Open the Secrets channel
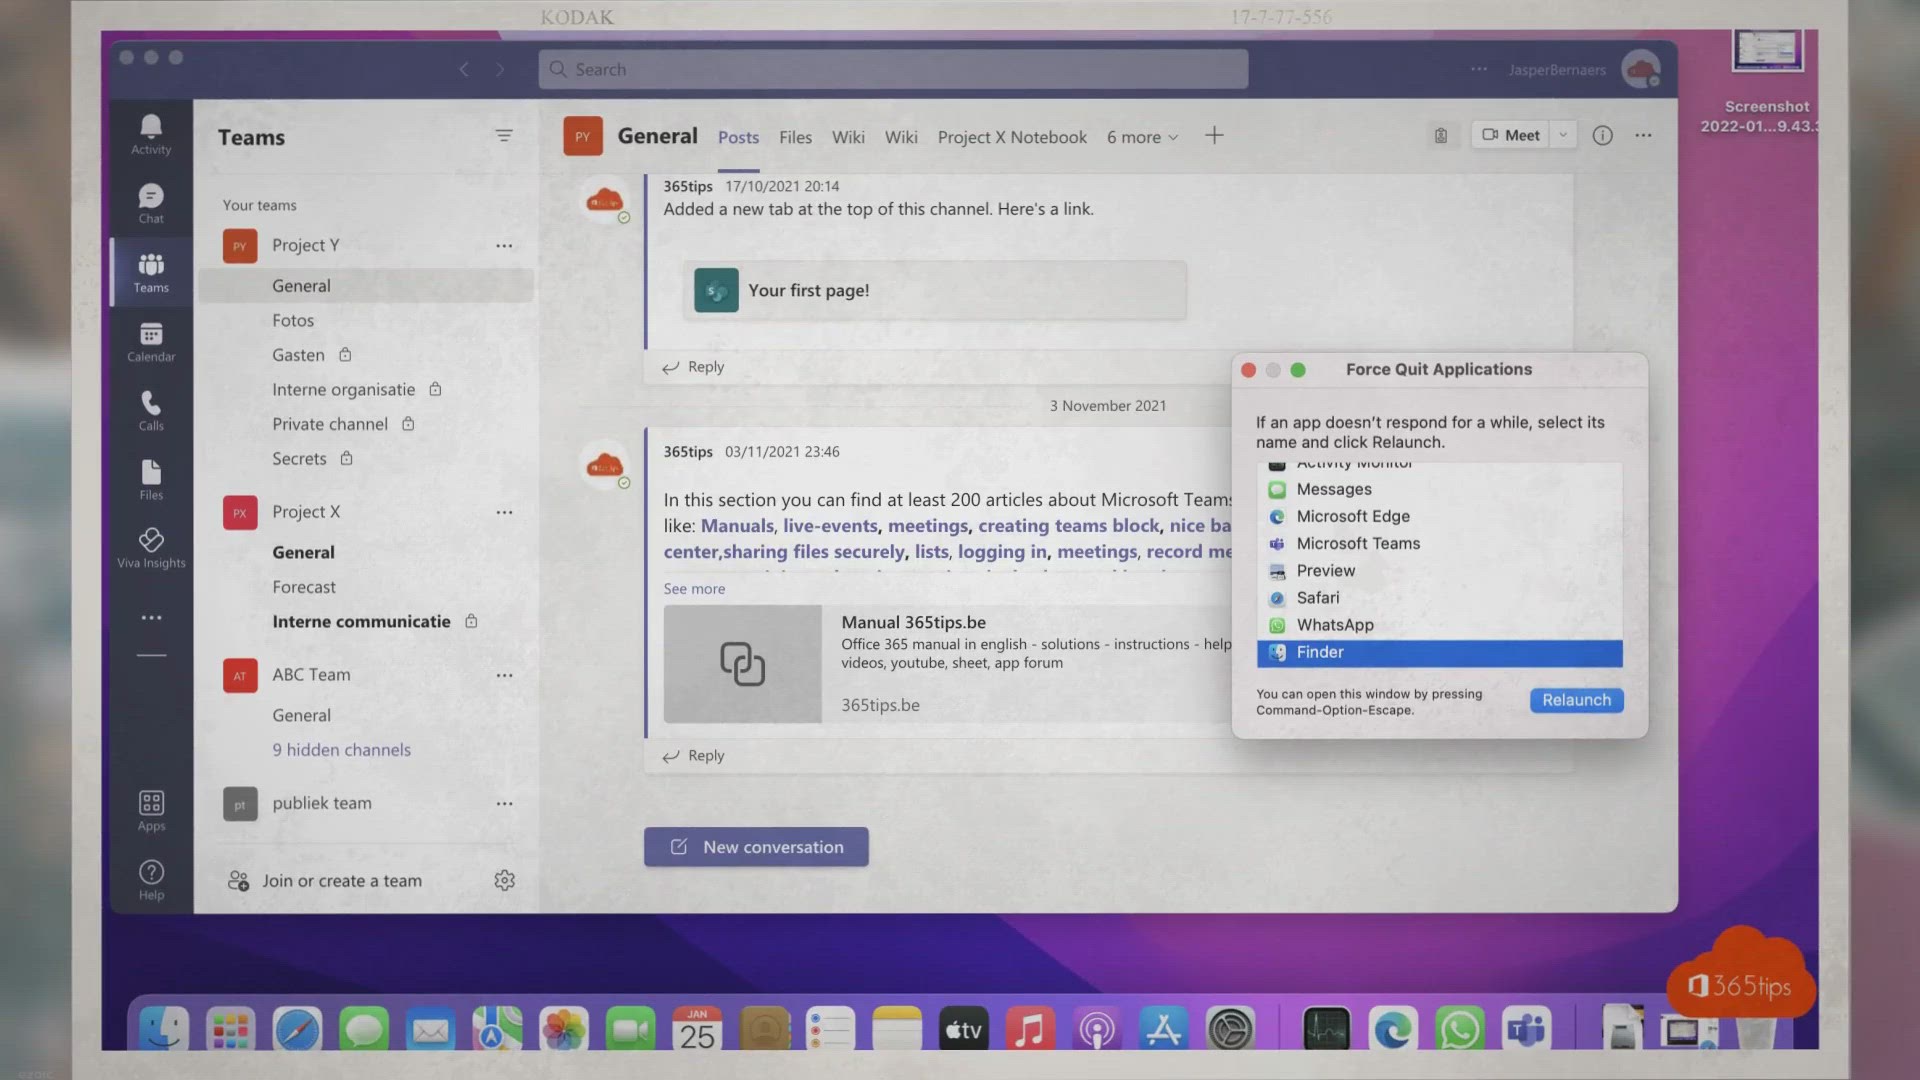The height and width of the screenshot is (1080, 1920). pos(299,459)
